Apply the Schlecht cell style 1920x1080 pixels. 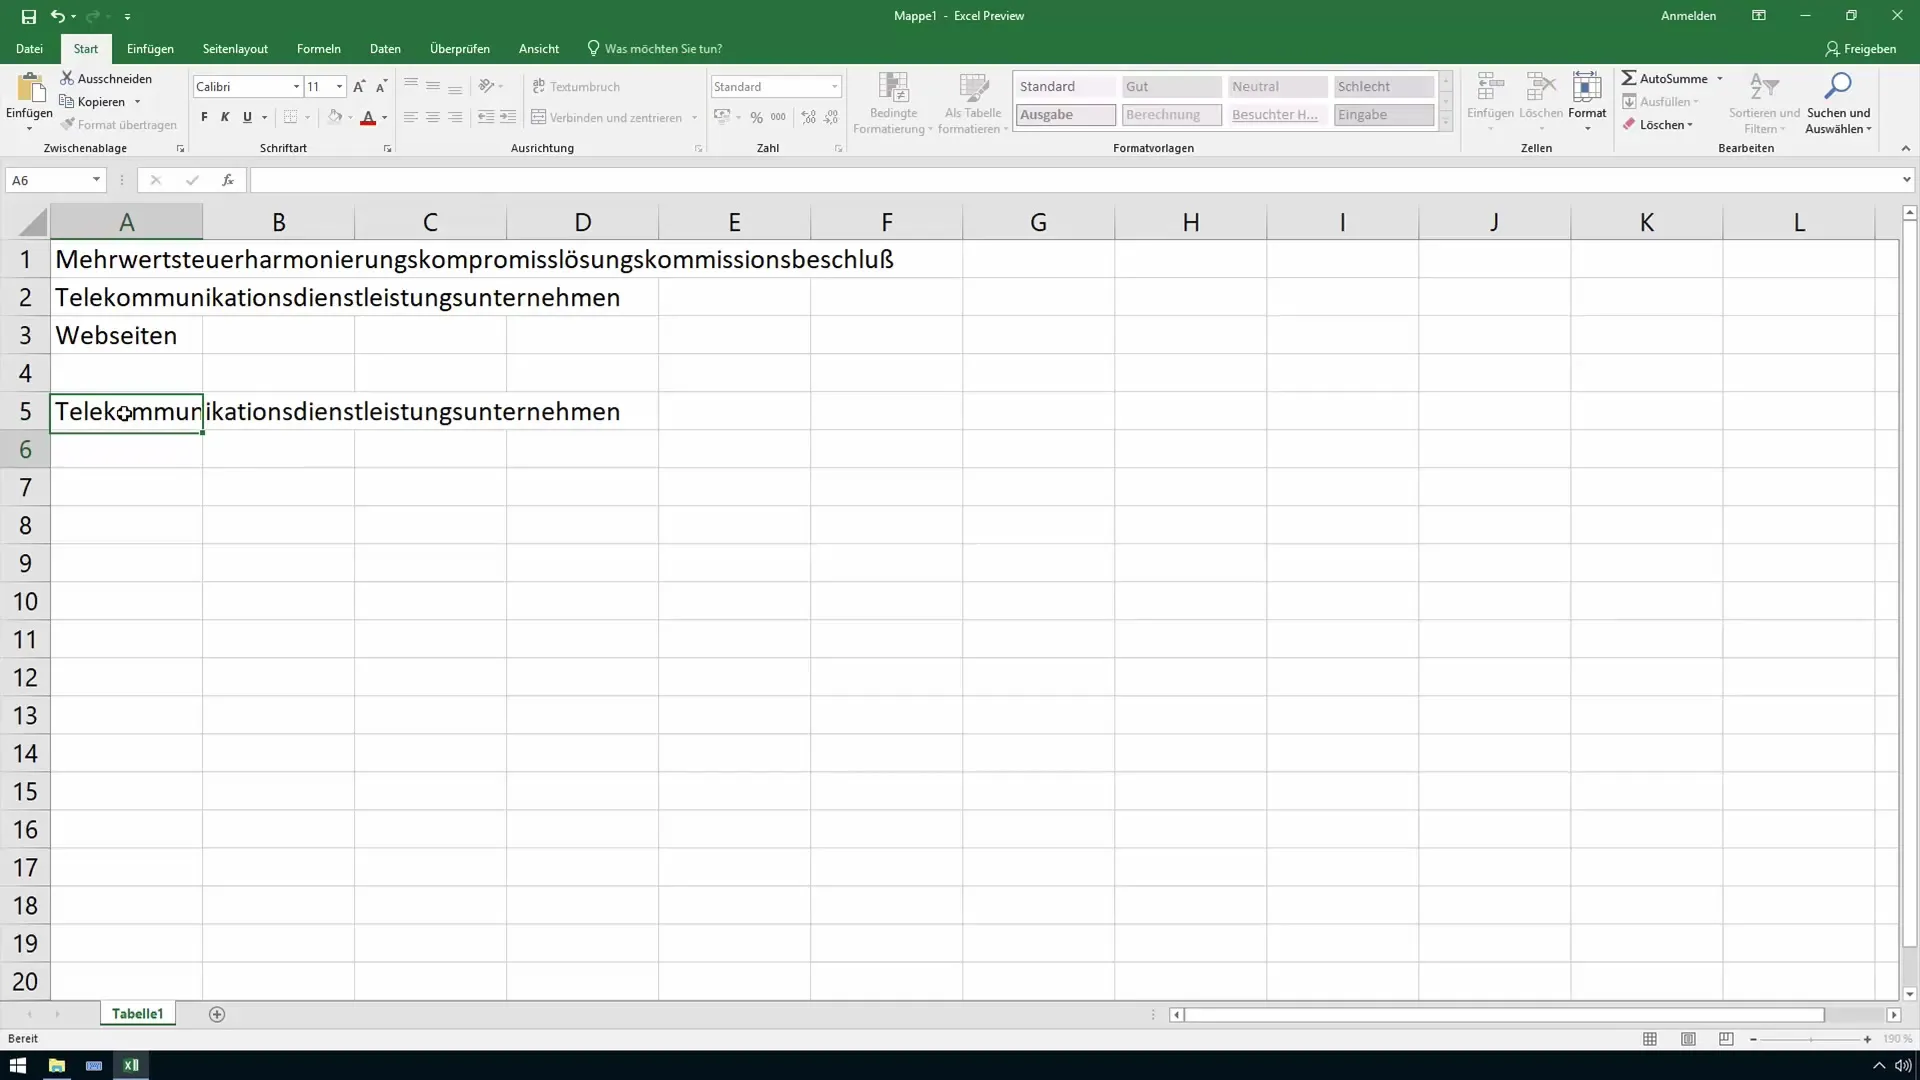point(1383,87)
